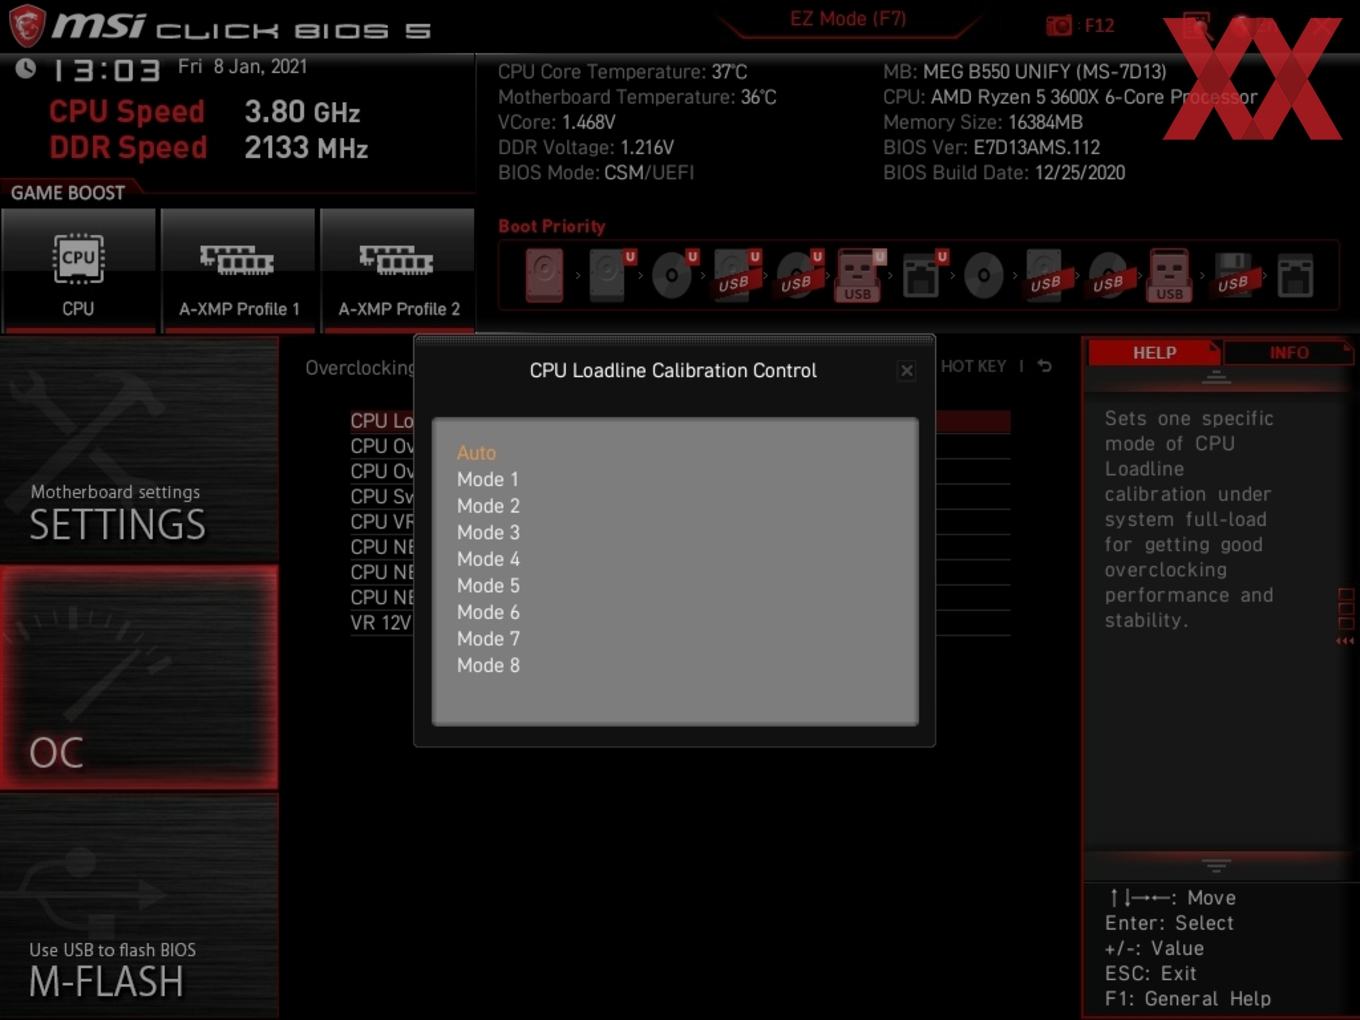The image size is (1360, 1020).
Task: Choose Mode 3 for loadline calibration
Action: (488, 533)
